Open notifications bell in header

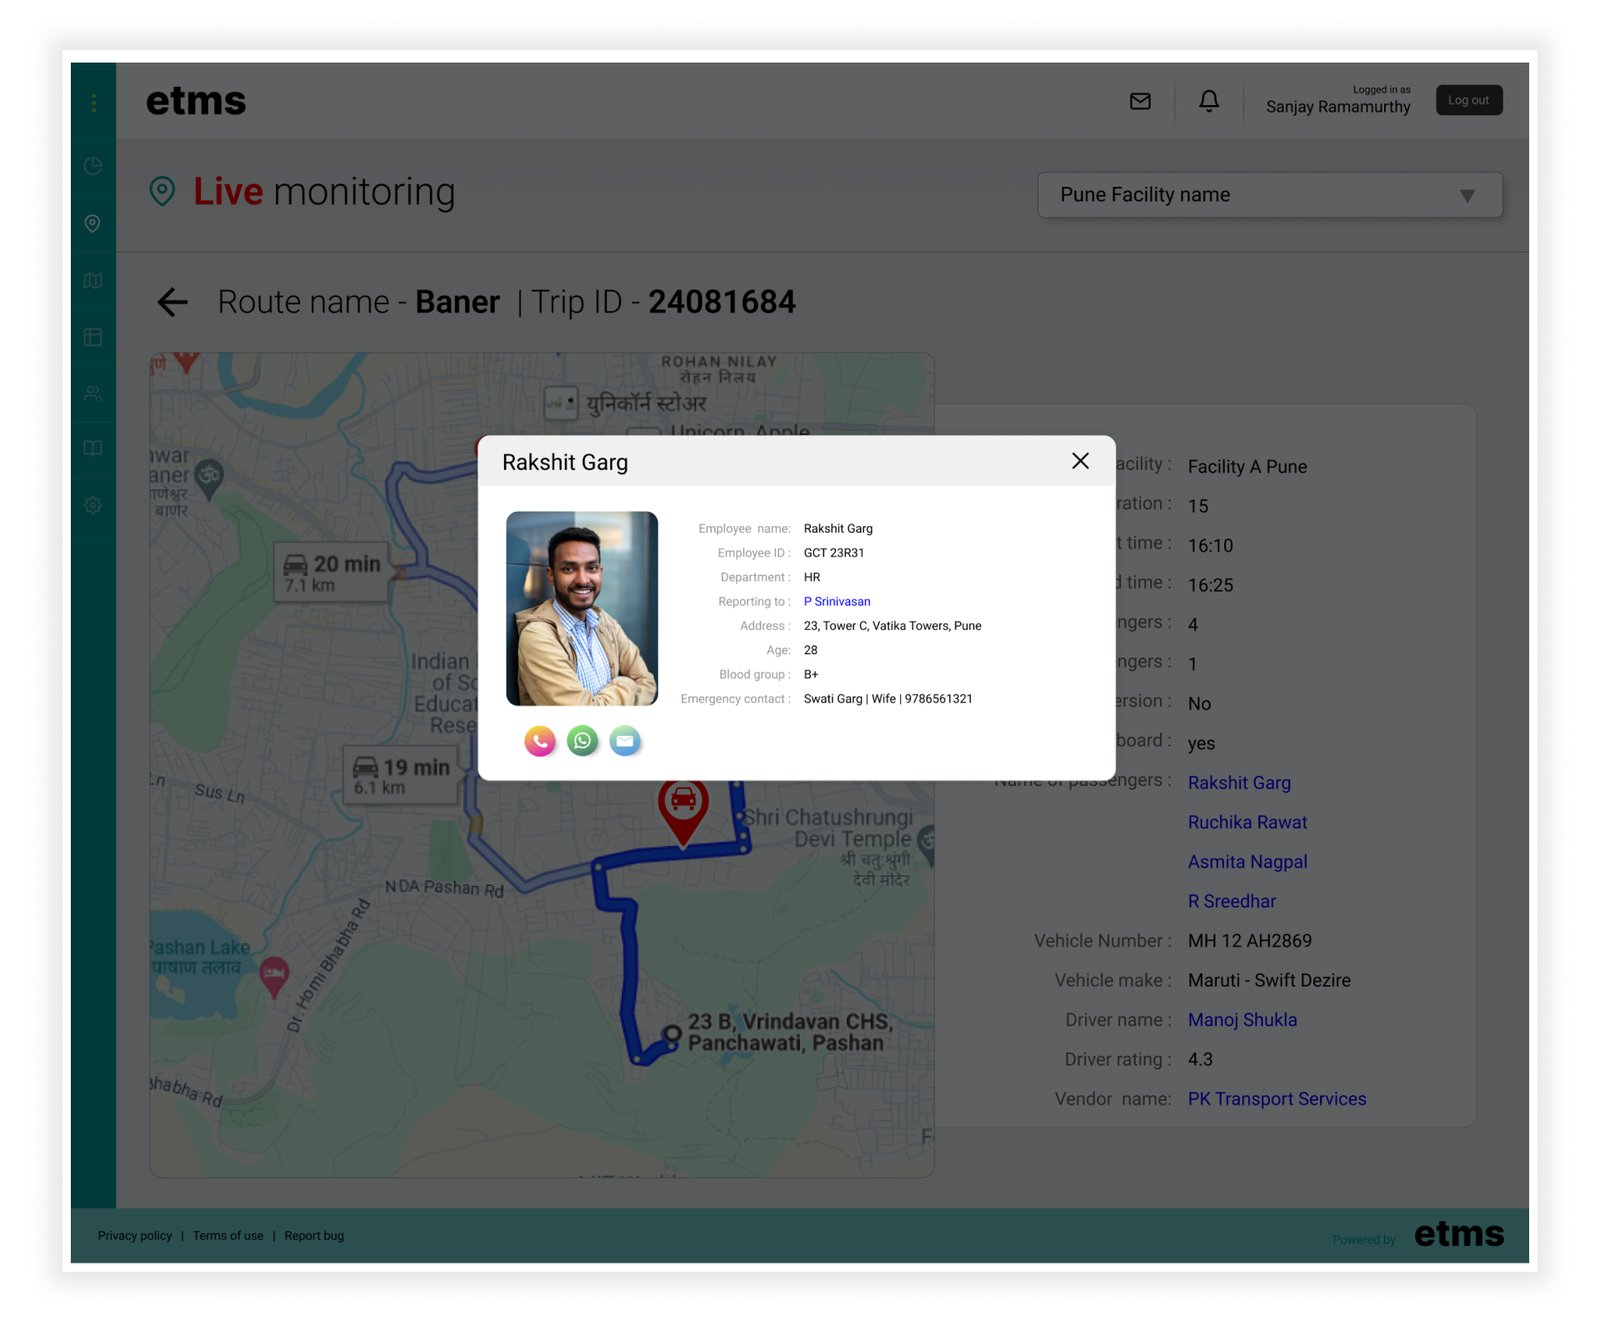[1209, 101]
